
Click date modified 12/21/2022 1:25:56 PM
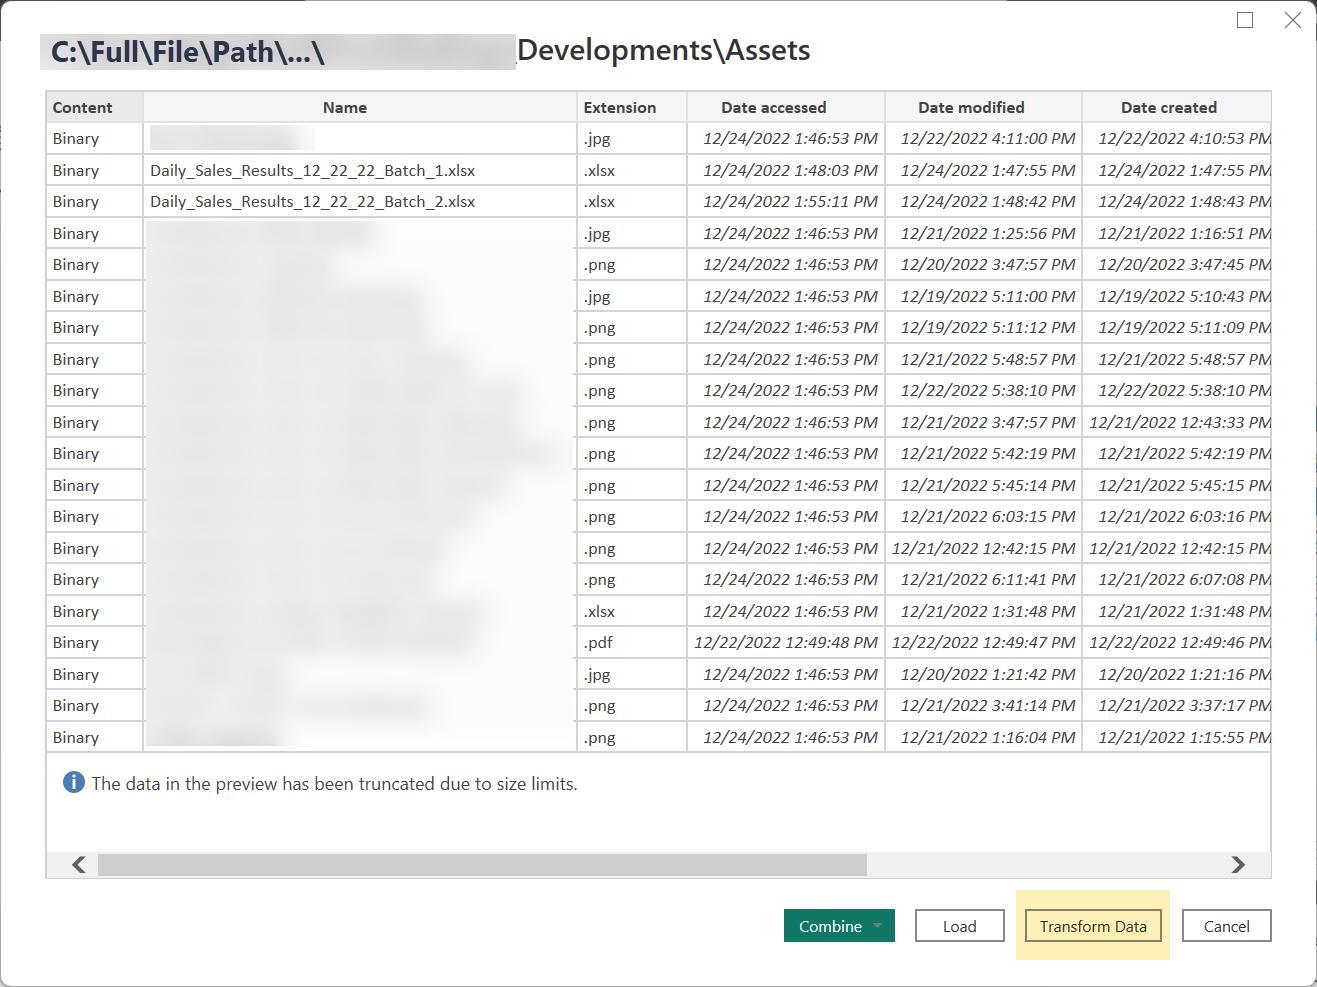[x=988, y=233]
